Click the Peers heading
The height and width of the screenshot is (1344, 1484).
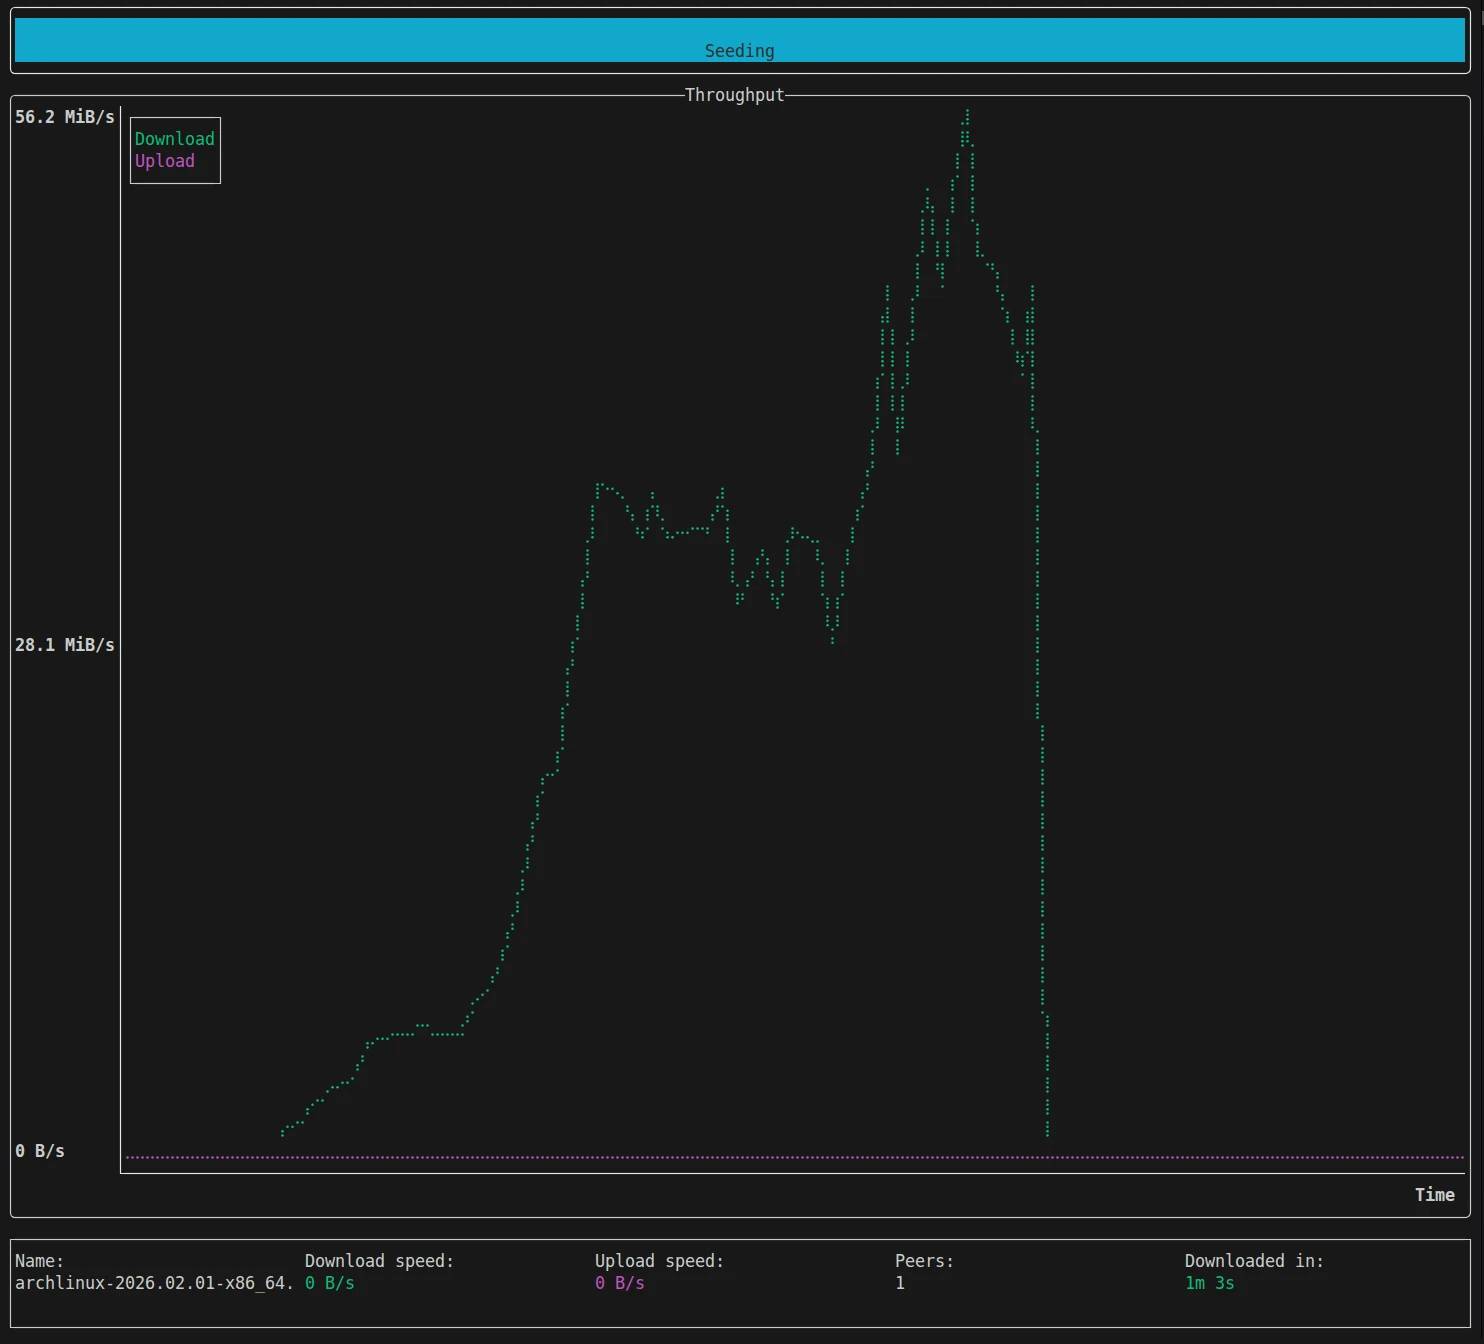[924, 1261]
